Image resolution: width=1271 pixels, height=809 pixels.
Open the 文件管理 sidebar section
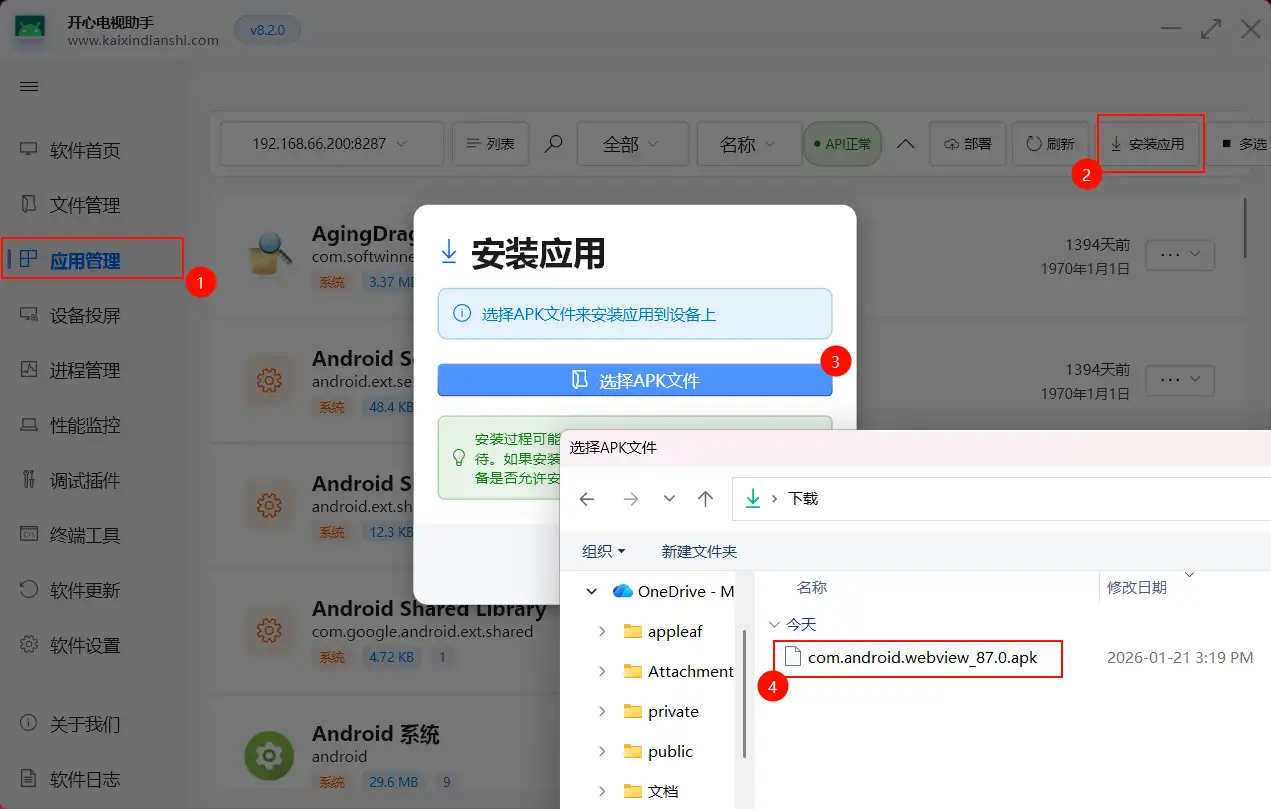90,204
